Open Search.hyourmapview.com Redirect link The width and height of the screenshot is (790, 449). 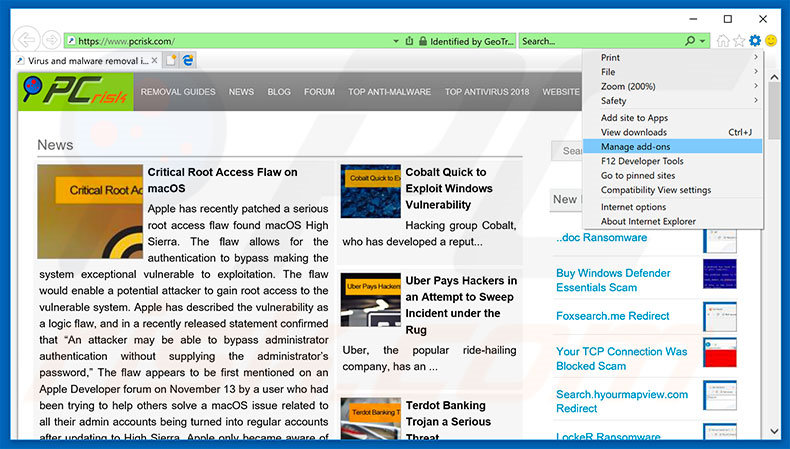(622, 401)
